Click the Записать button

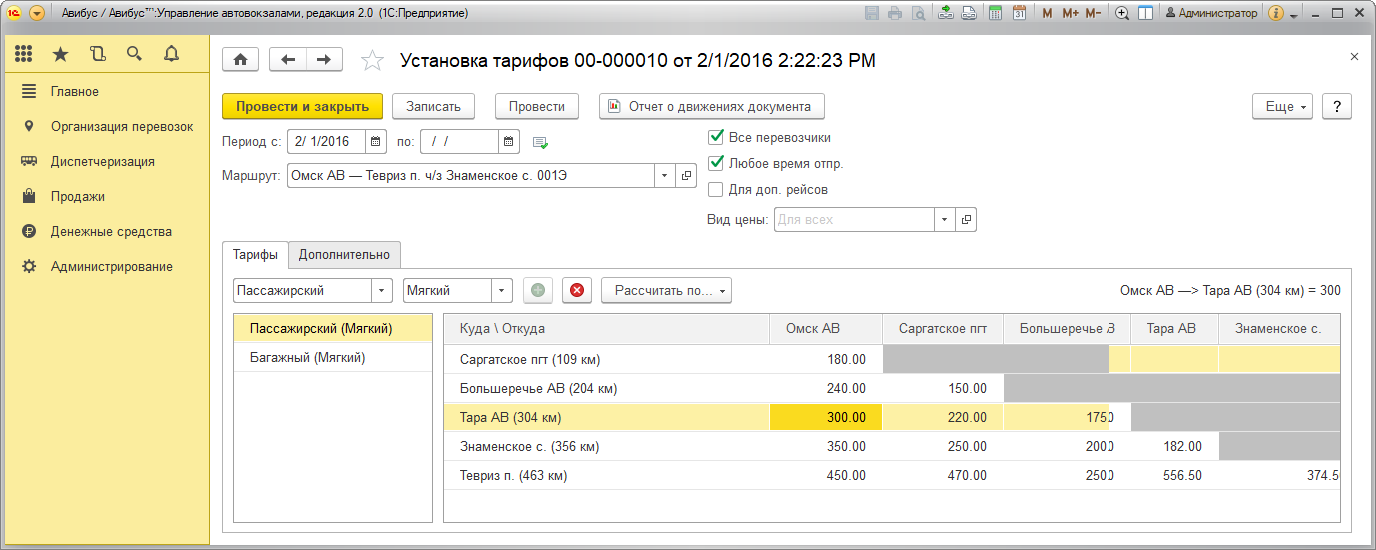[x=432, y=106]
